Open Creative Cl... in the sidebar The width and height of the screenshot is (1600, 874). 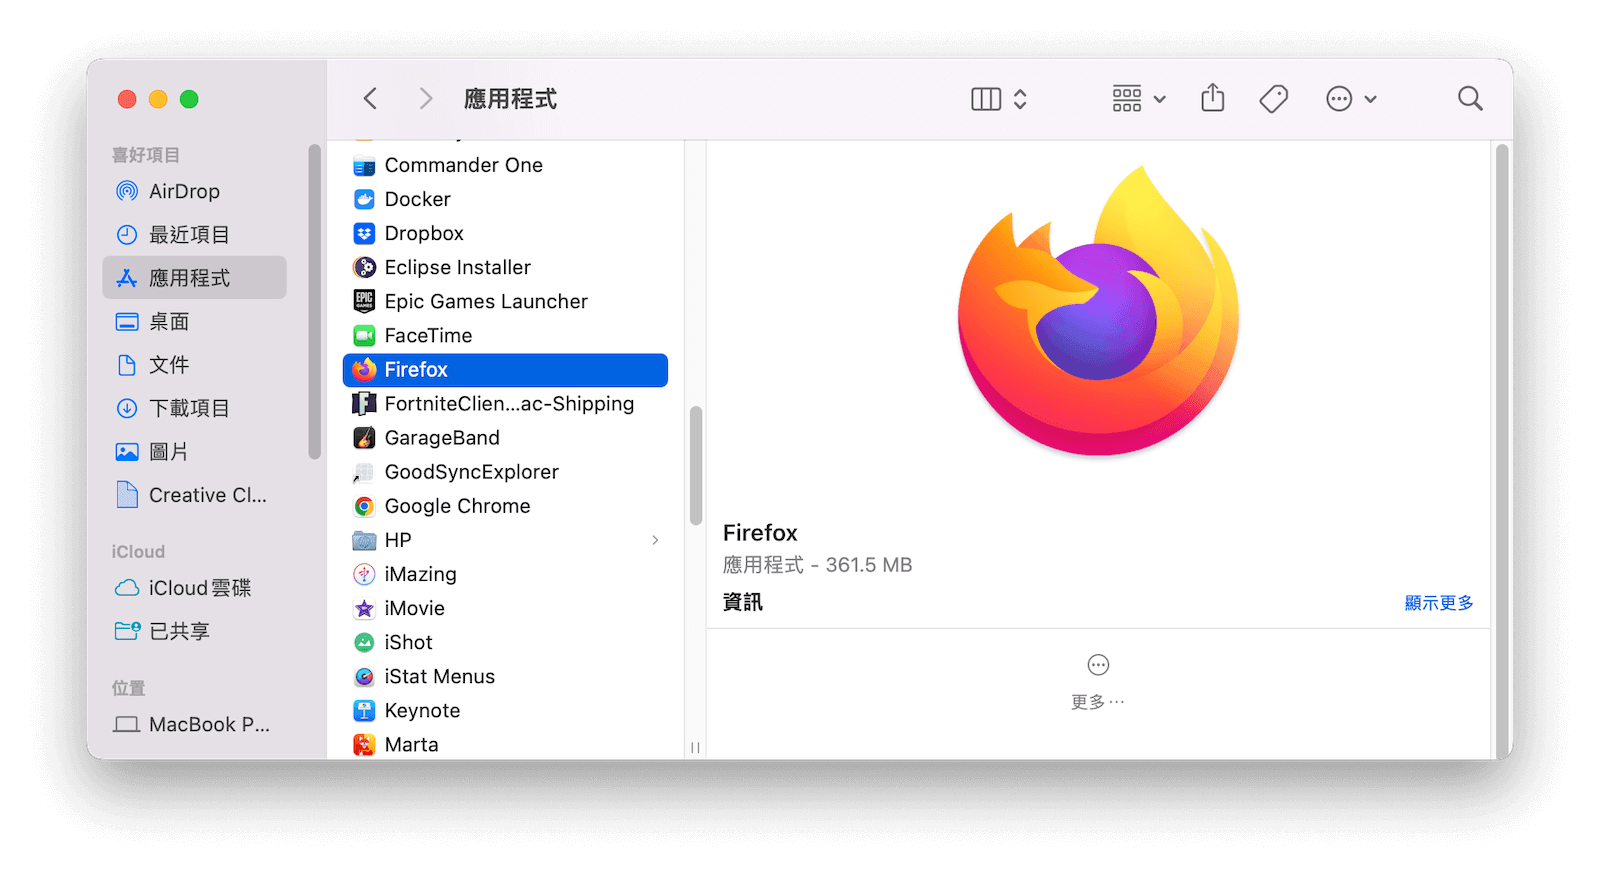pos(194,495)
